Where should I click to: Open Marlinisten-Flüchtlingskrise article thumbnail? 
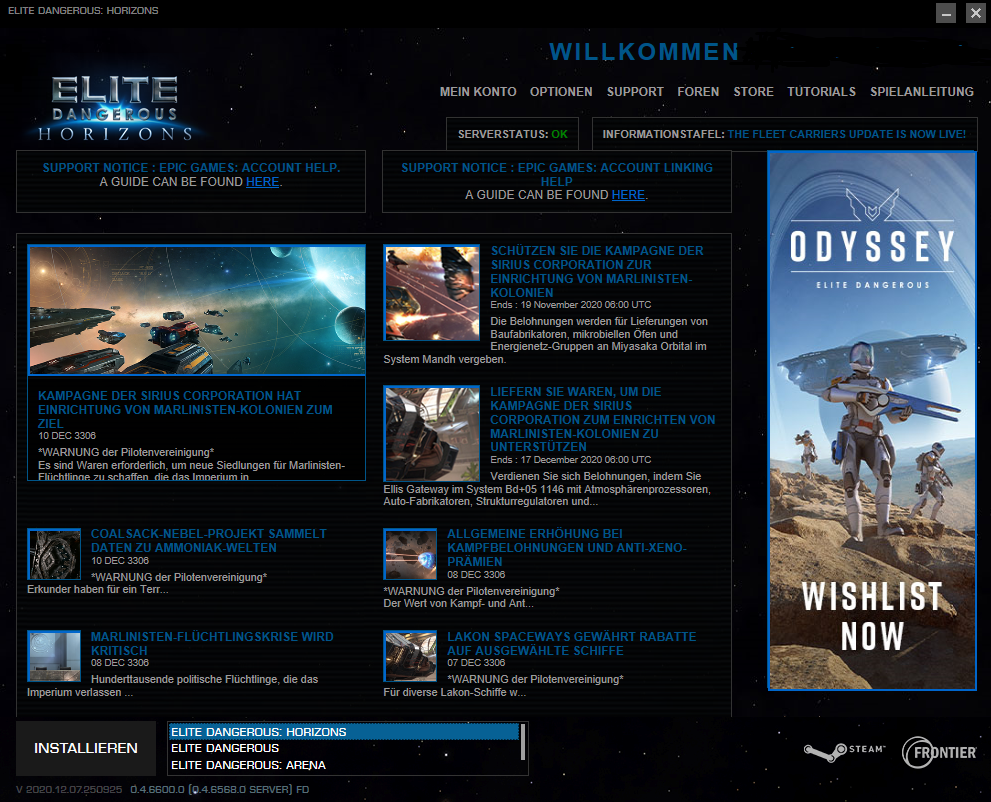tap(54, 656)
